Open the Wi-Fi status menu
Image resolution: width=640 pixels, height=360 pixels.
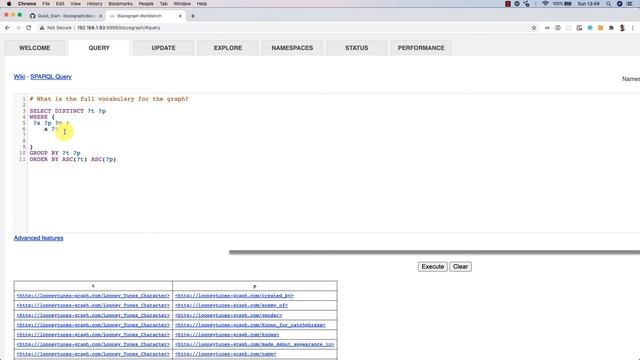pyautogui.click(x=545, y=4)
